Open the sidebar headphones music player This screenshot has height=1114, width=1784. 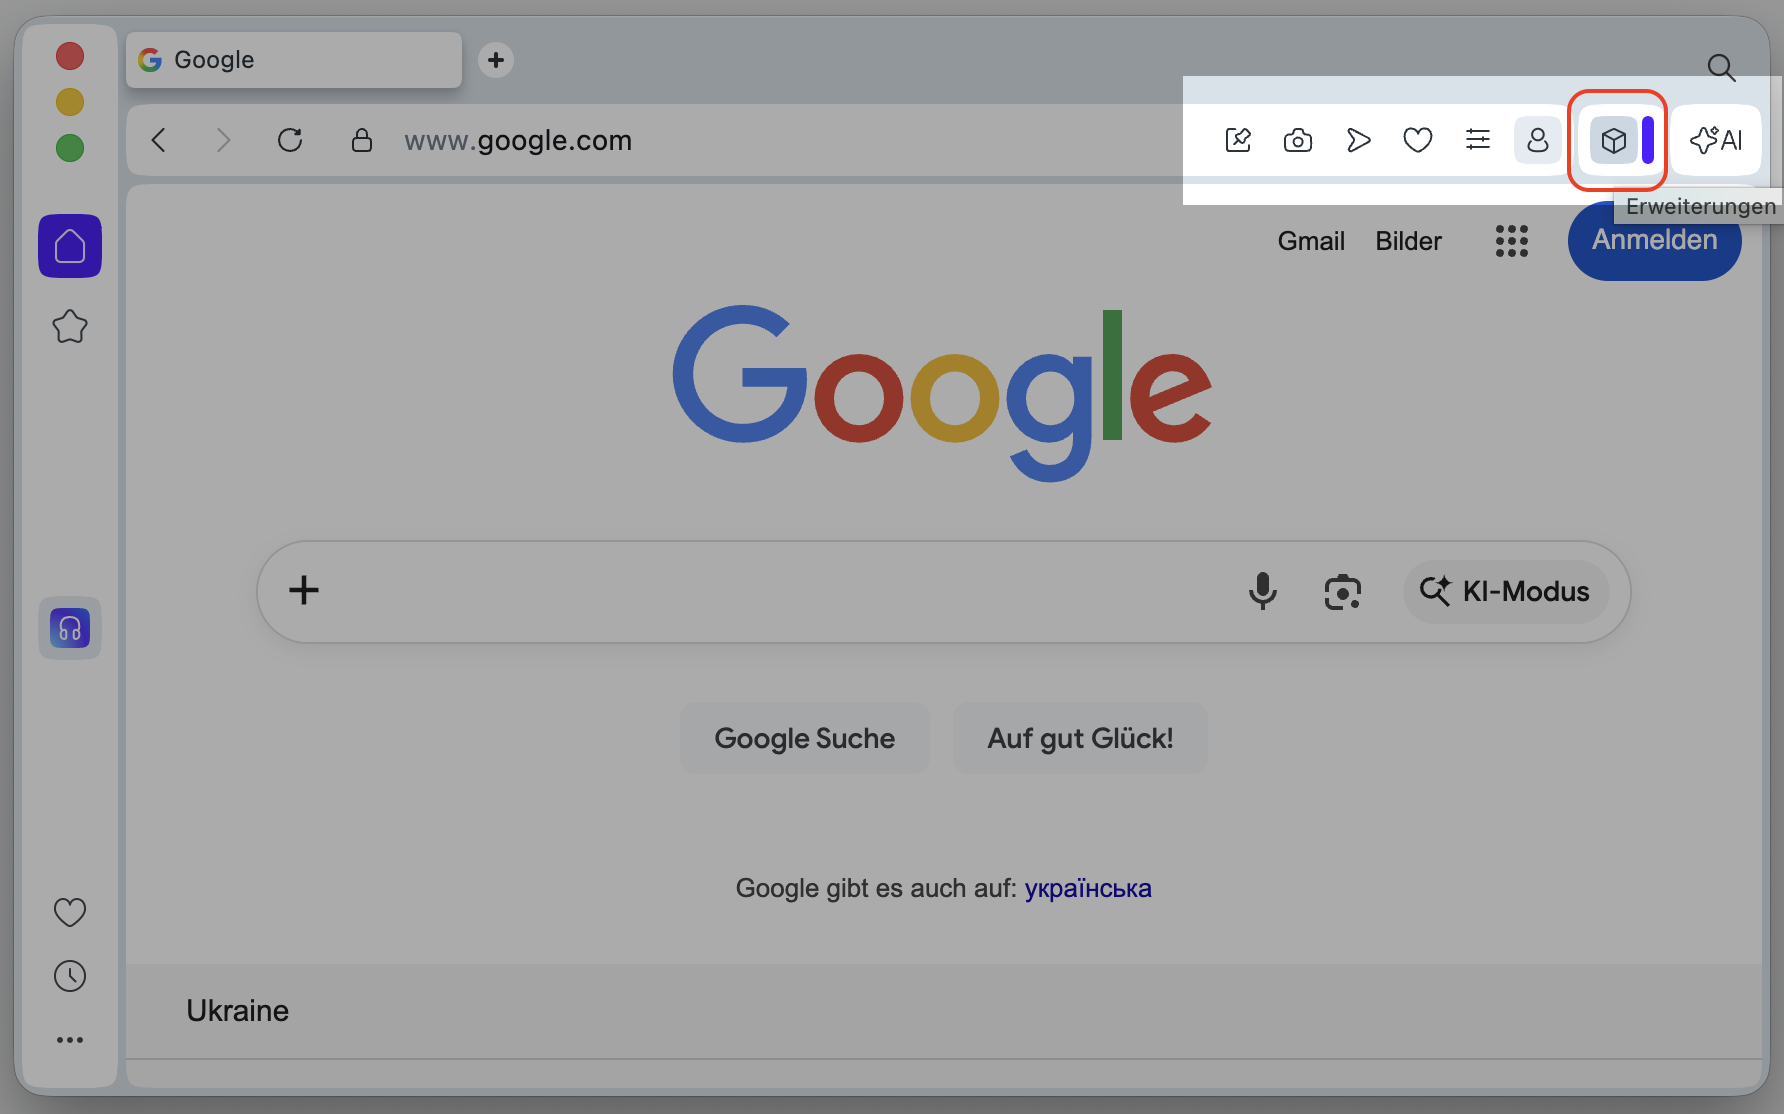coord(70,628)
